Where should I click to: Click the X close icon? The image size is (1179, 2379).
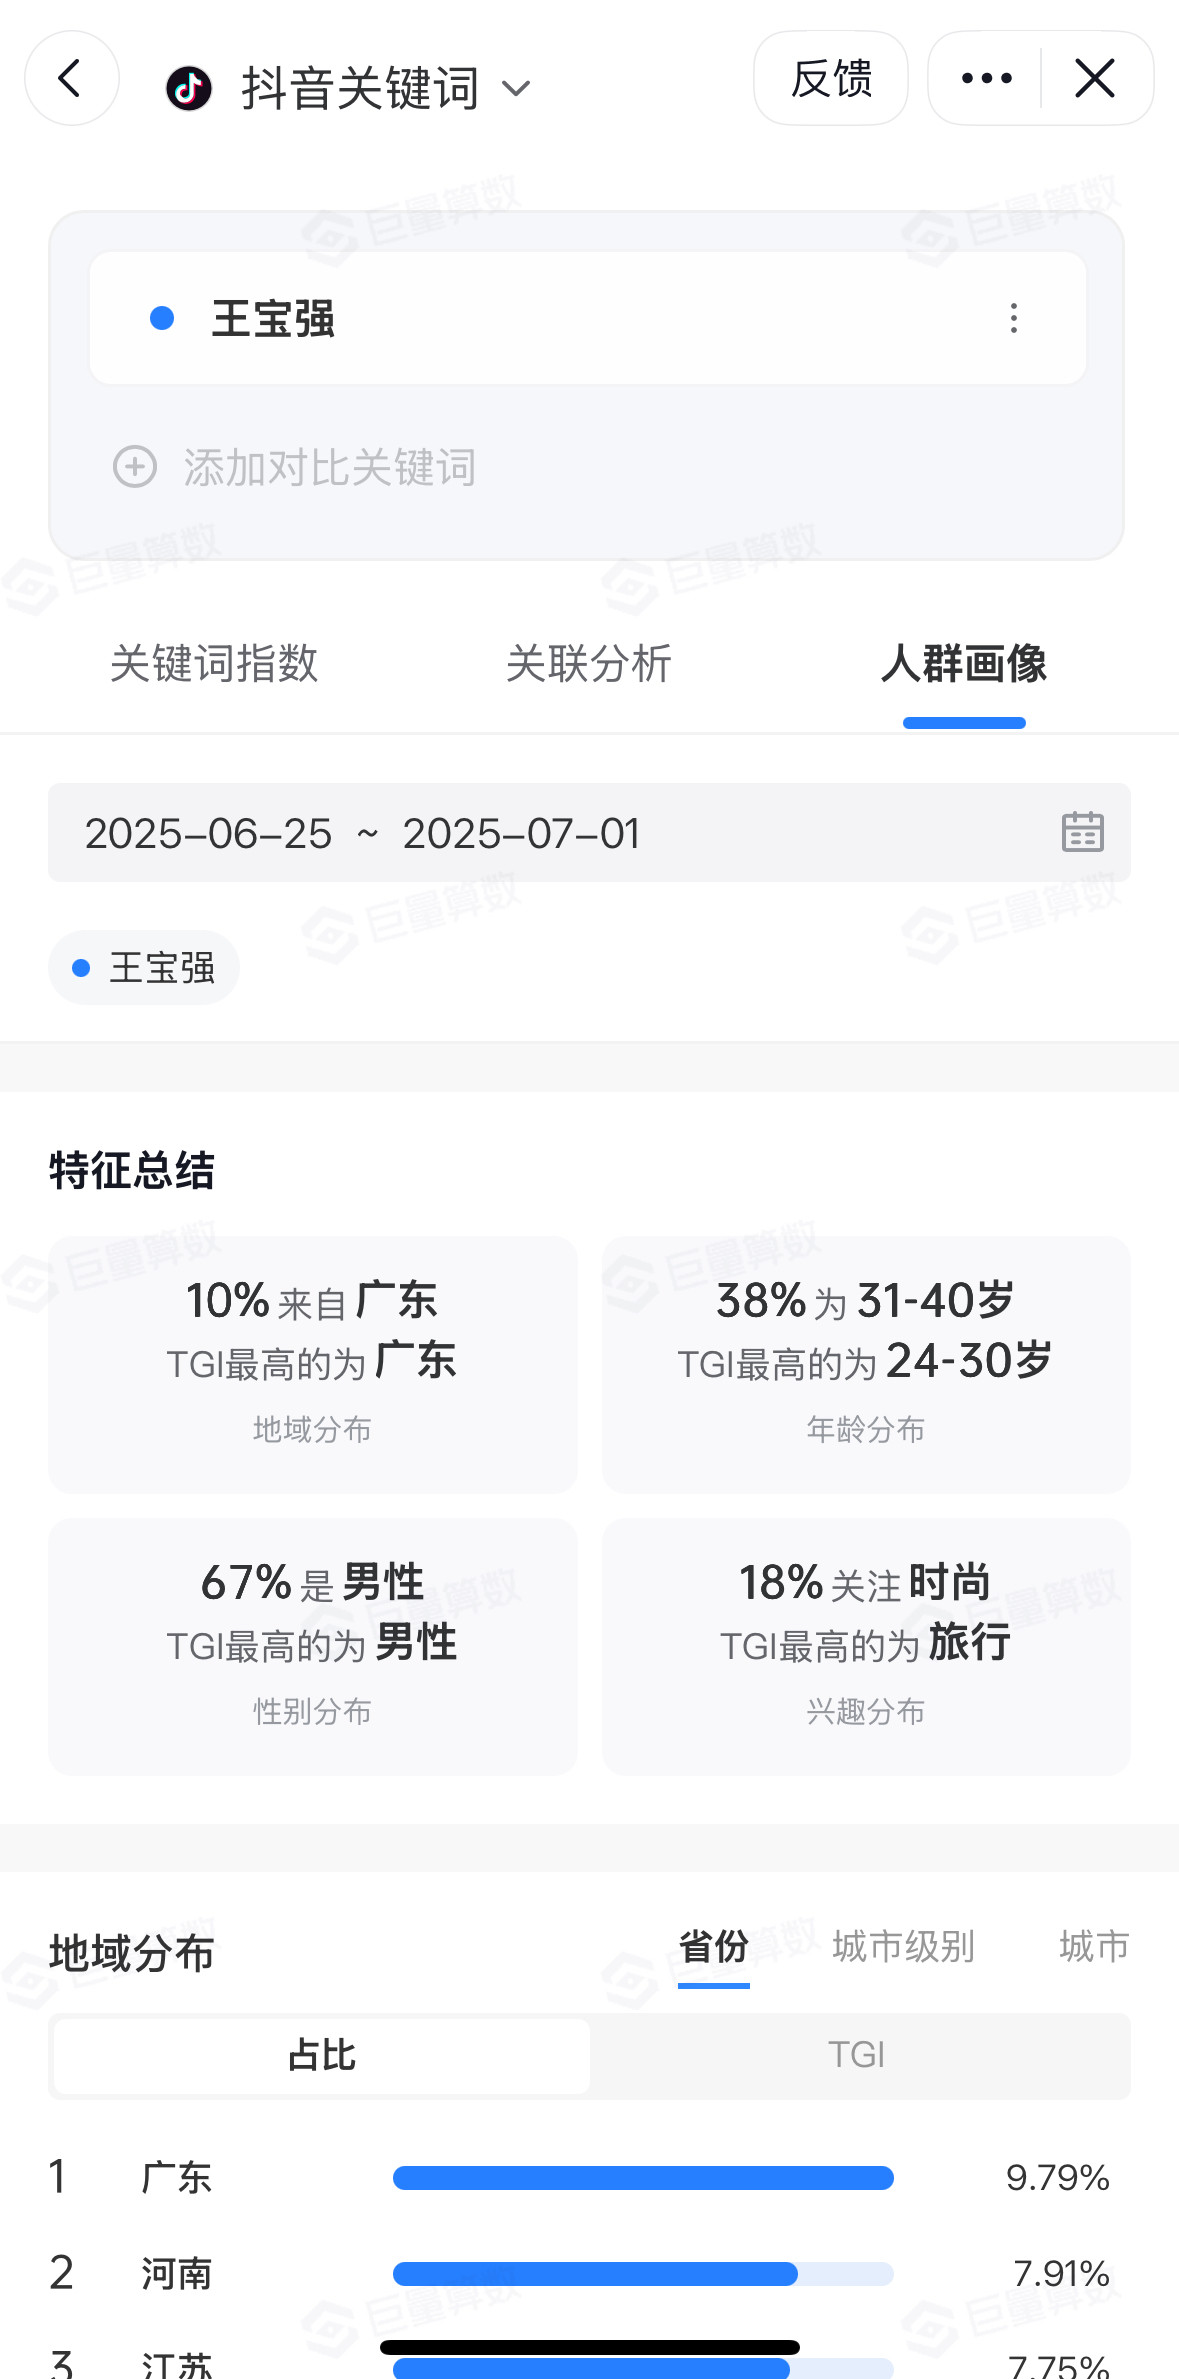[x=1095, y=78]
